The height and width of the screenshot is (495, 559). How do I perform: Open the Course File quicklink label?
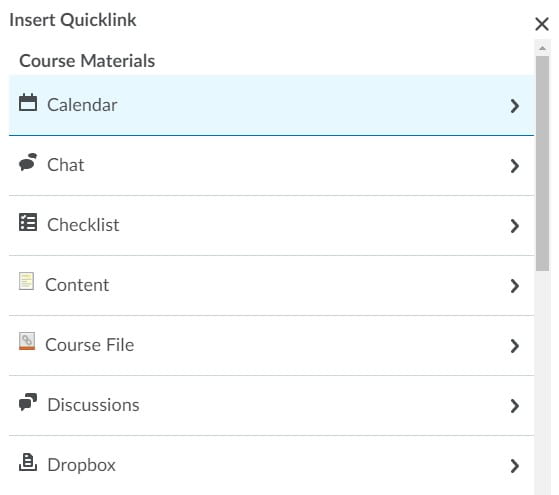click(x=90, y=345)
